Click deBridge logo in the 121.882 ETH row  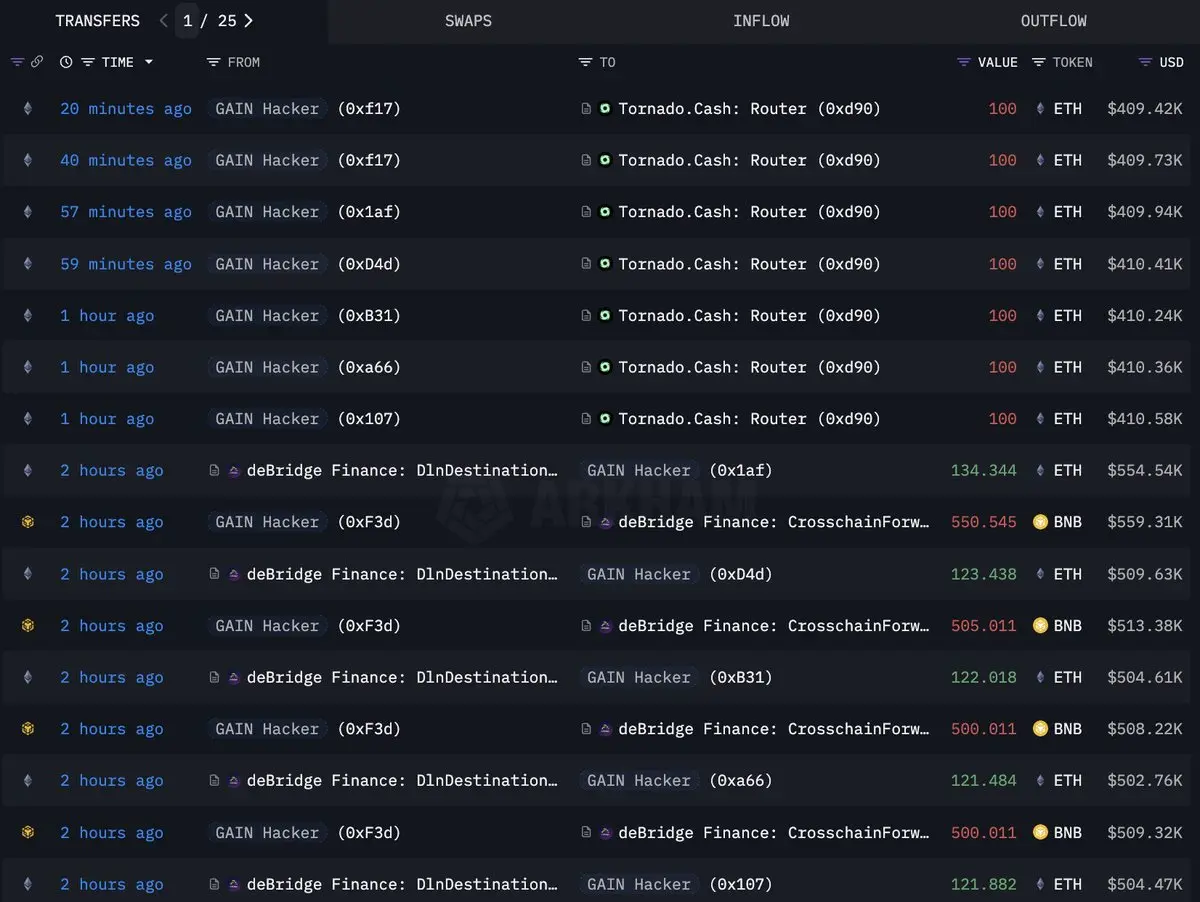point(234,884)
